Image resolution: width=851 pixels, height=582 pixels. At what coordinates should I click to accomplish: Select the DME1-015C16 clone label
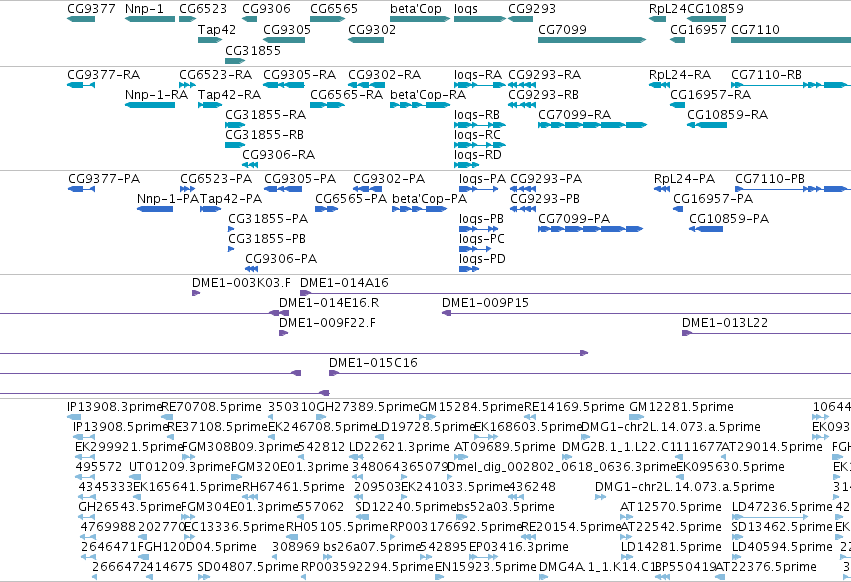(373, 363)
